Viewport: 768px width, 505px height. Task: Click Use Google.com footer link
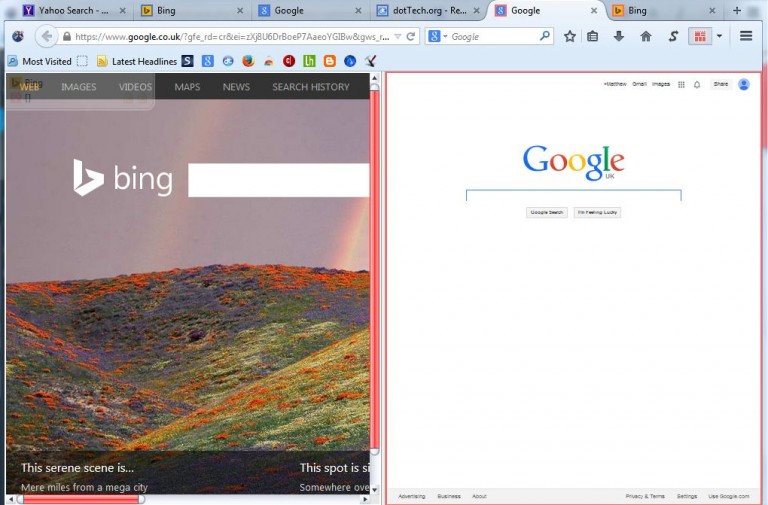pos(729,496)
